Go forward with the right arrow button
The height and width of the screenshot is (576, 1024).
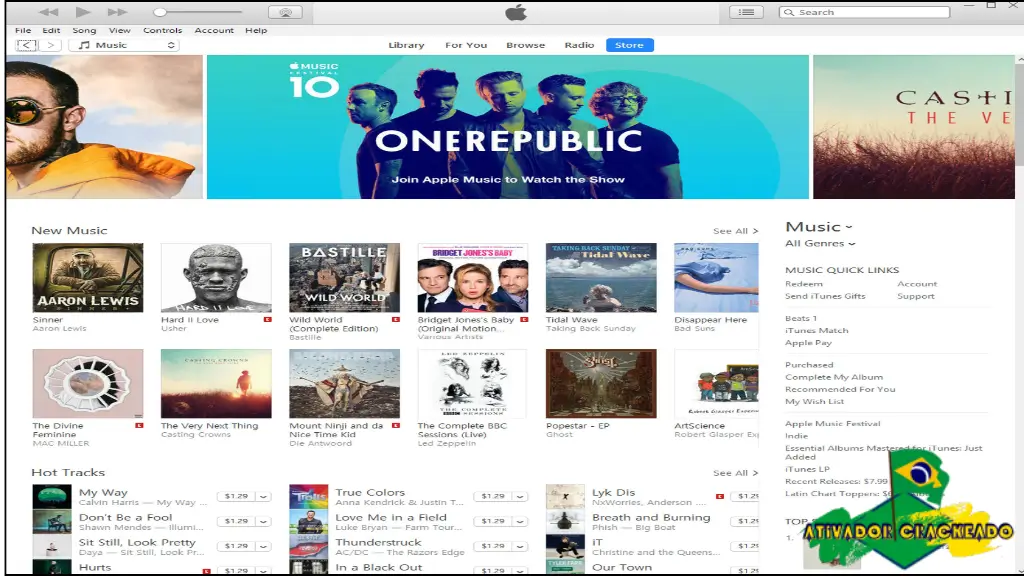pos(50,45)
